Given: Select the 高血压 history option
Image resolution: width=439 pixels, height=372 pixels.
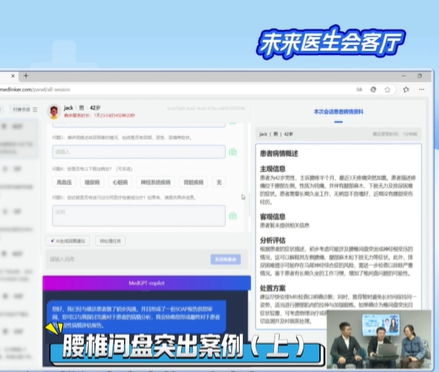Looking at the screenshot, I should 64,182.
